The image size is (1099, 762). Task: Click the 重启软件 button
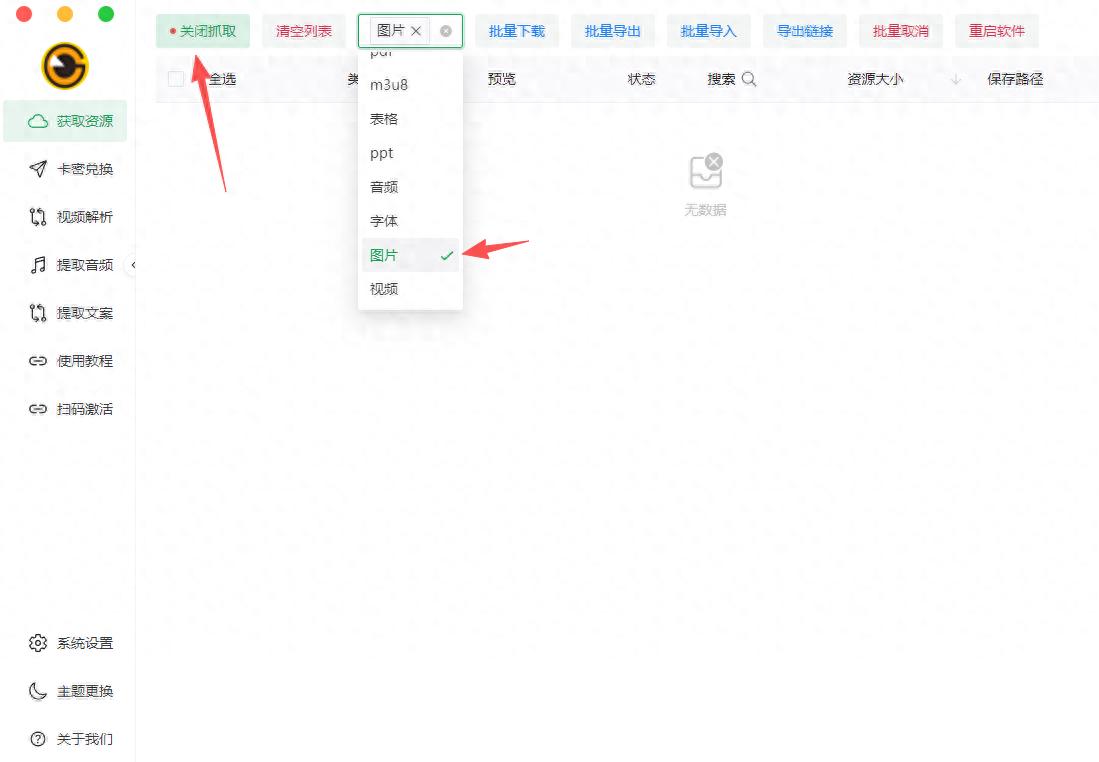996,31
